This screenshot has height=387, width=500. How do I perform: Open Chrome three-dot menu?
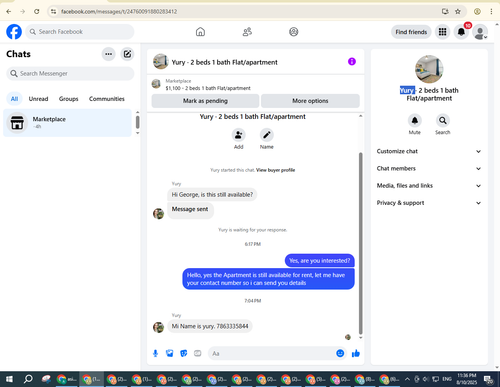(x=491, y=11)
